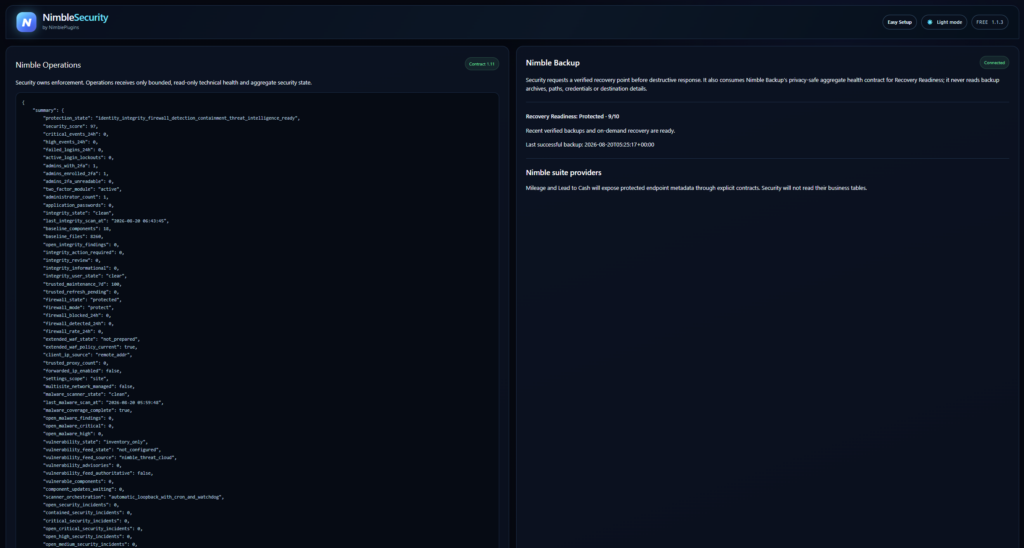Click the "admins_with_2fa" line
The height and width of the screenshot is (548, 1024).
pyautogui.click(x=71, y=166)
